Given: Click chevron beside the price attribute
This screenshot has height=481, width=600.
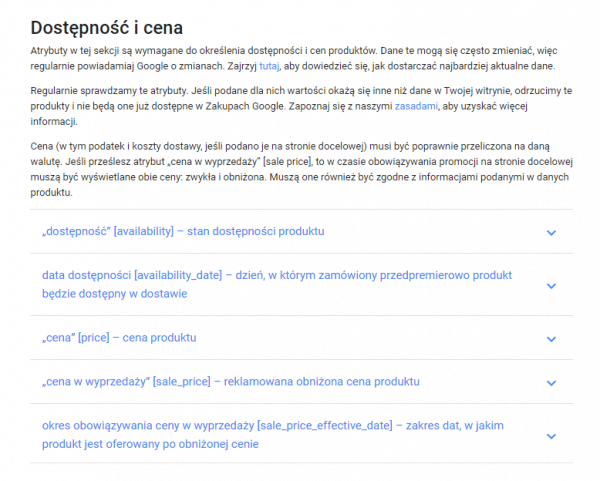Looking at the screenshot, I should pyautogui.click(x=551, y=339).
